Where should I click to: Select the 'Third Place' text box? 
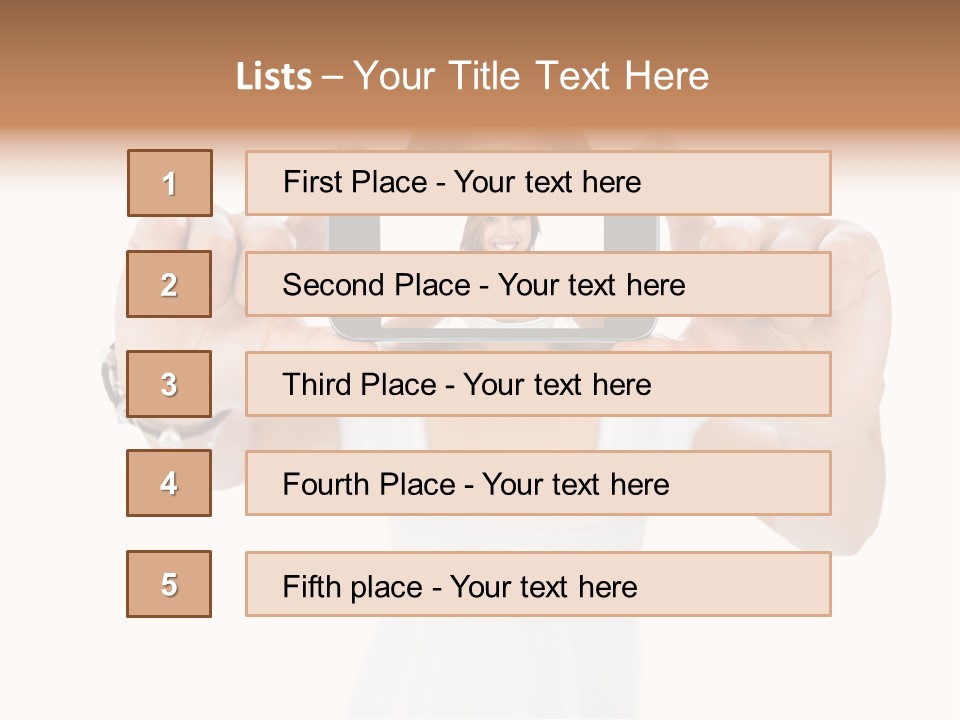pos(538,384)
